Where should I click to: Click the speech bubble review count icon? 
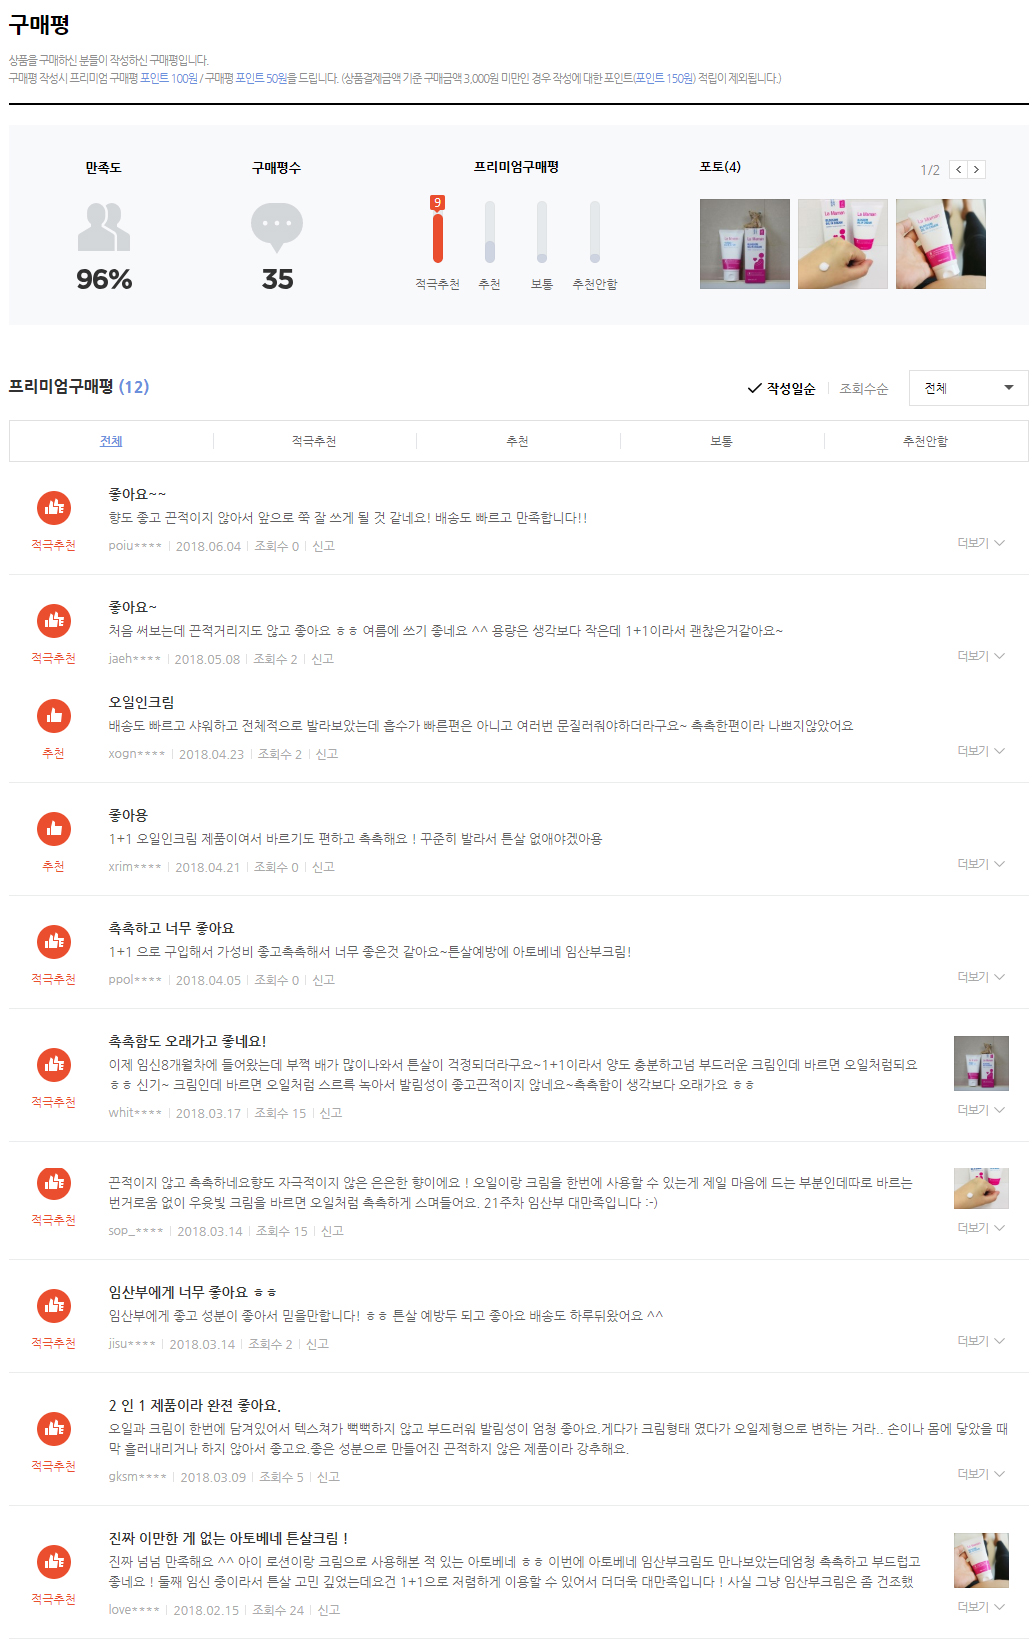point(277,227)
